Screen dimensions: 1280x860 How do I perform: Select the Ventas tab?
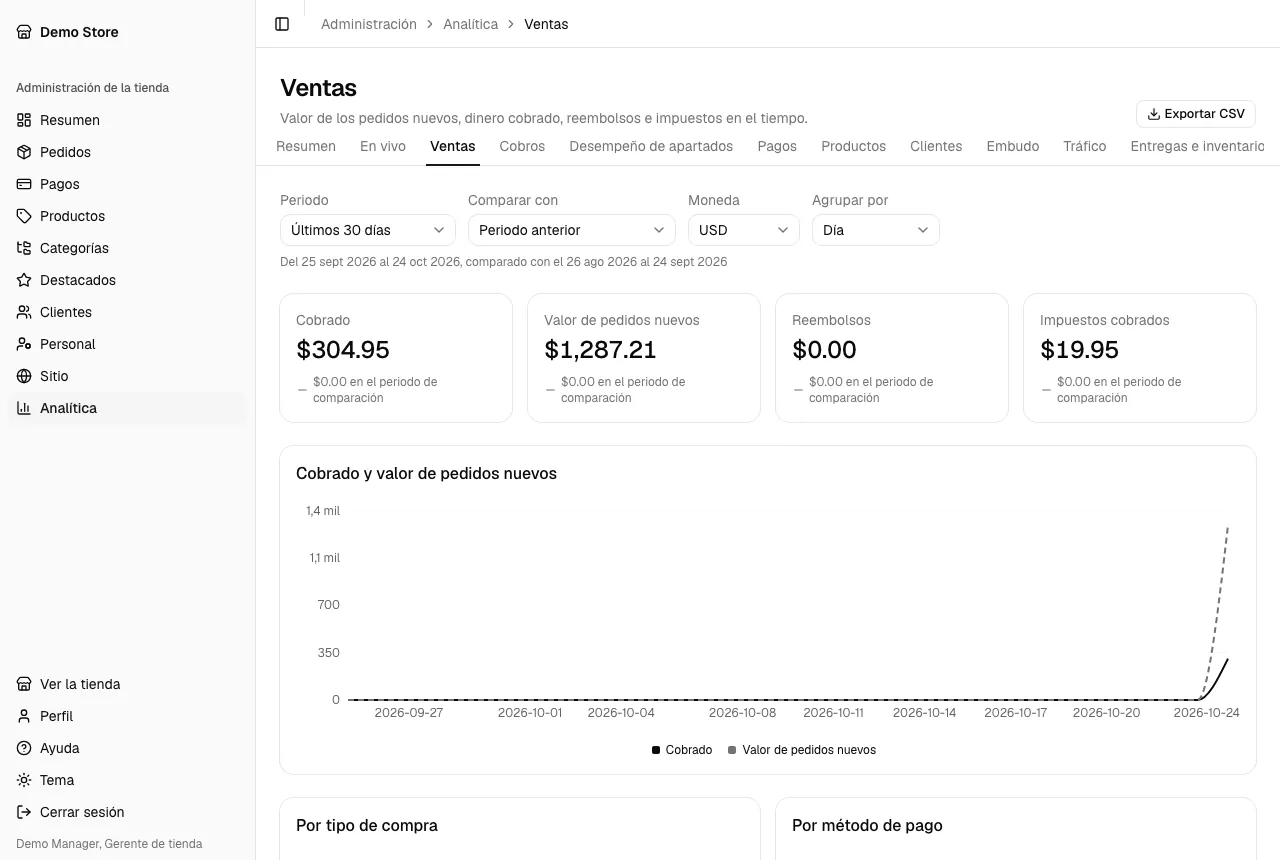(453, 146)
